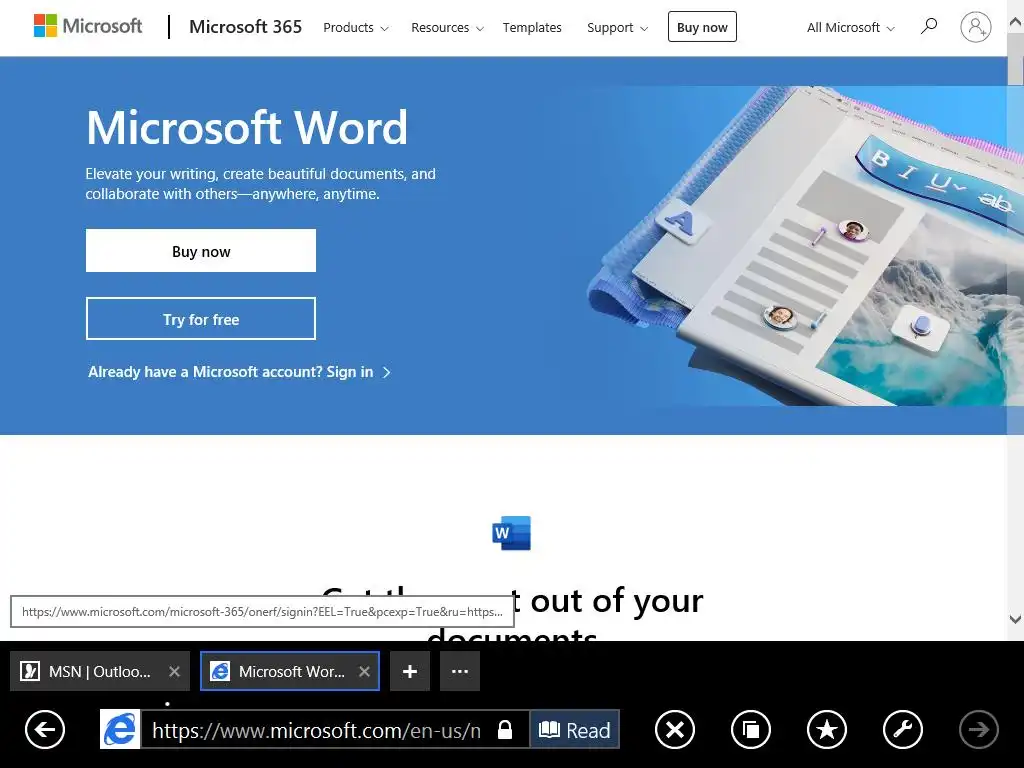
Task: Open tab tools ellipsis menu
Action: click(x=460, y=671)
